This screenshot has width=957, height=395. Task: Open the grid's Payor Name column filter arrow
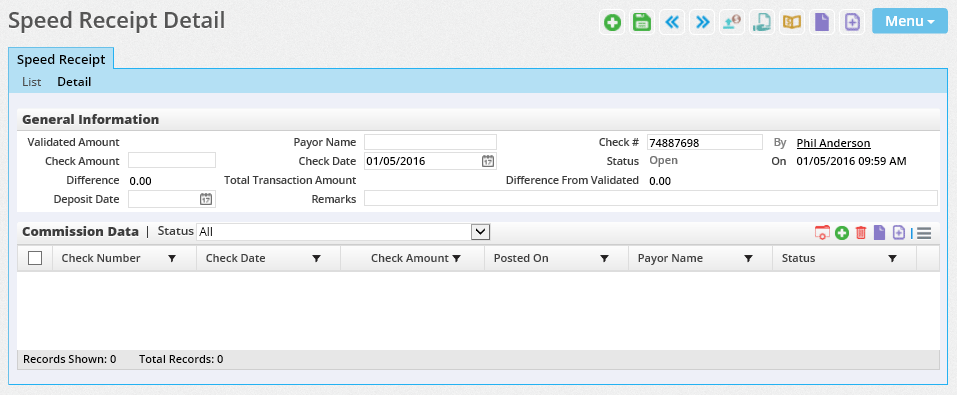pyautogui.click(x=748, y=259)
